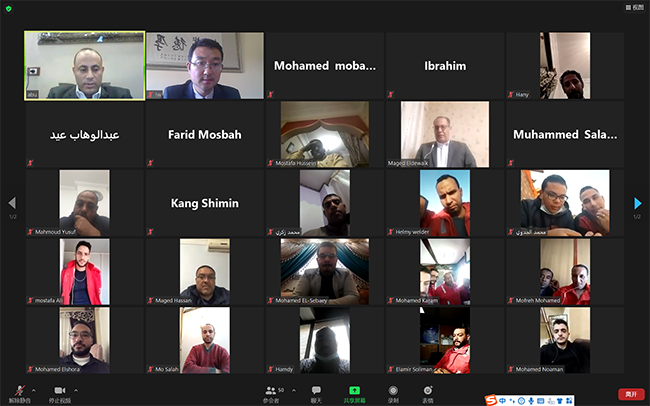Select Farid Mosbah's participant tile
The height and width of the screenshot is (406, 650).
205,134
